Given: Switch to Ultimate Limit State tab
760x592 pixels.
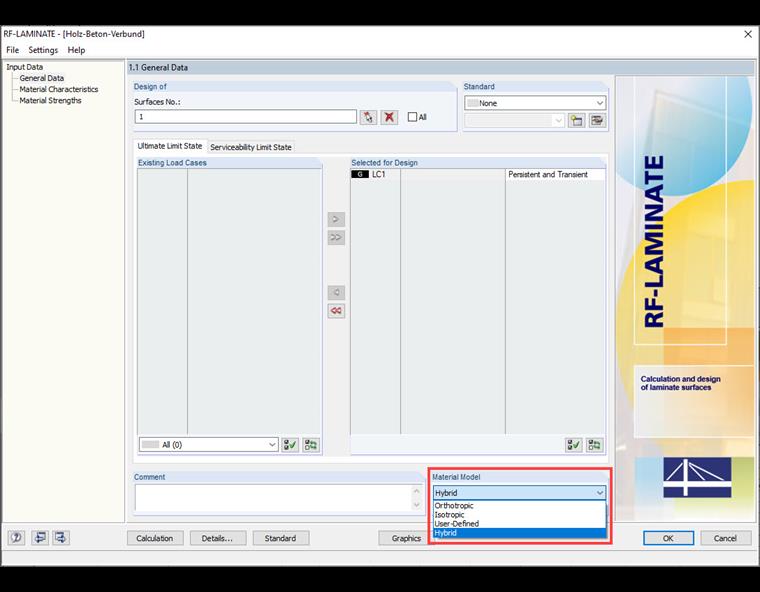Looking at the screenshot, I should click(x=170, y=146).
